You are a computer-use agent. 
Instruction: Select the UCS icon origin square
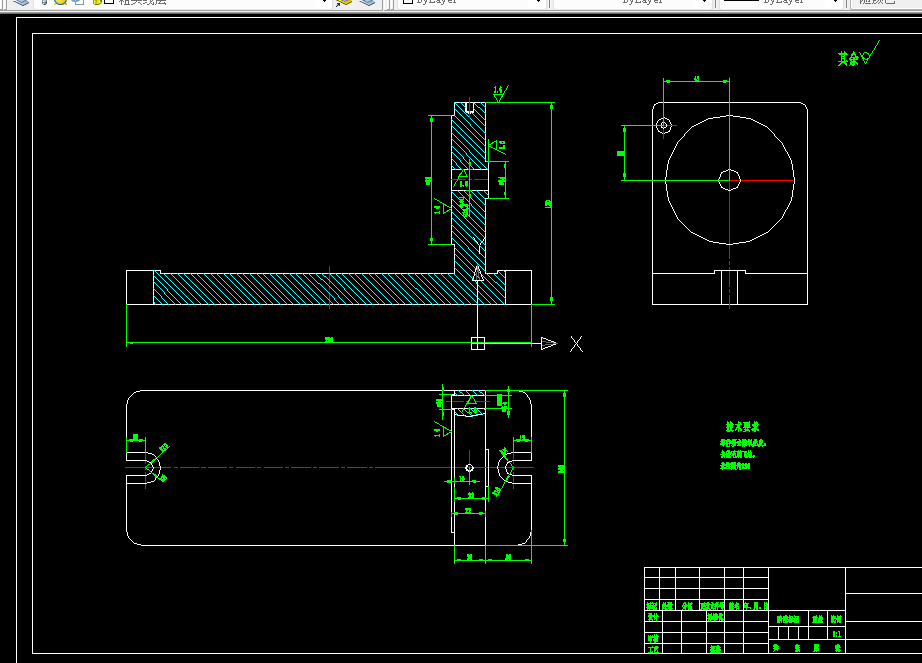tap(478, 343)
